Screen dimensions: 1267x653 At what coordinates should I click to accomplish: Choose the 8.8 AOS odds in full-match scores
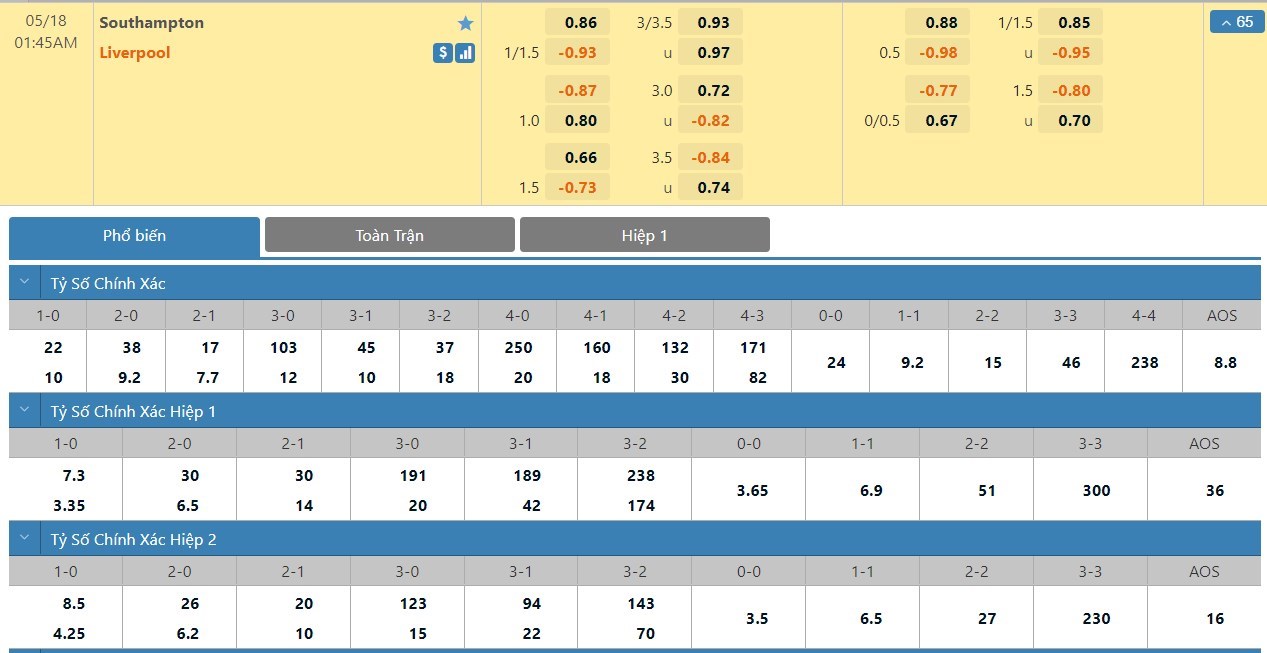[x=1221, y=363]
